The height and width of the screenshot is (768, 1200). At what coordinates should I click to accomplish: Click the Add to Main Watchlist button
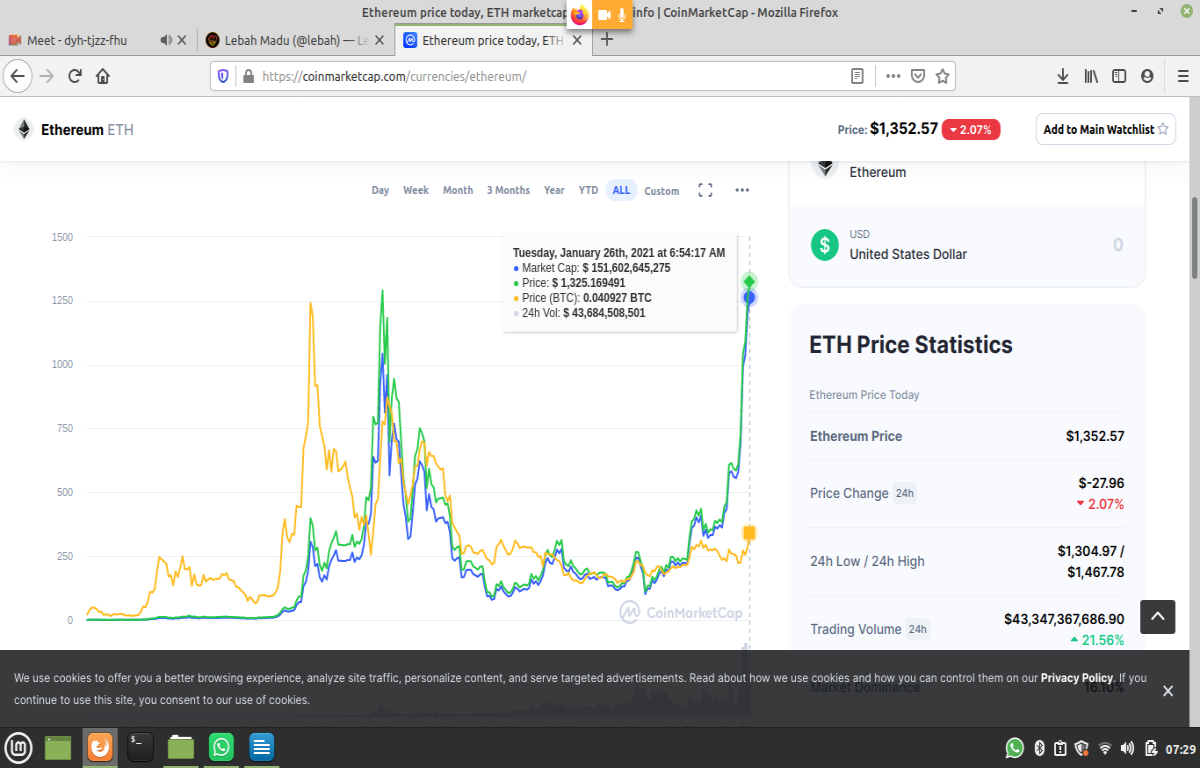pos(1106,129)
